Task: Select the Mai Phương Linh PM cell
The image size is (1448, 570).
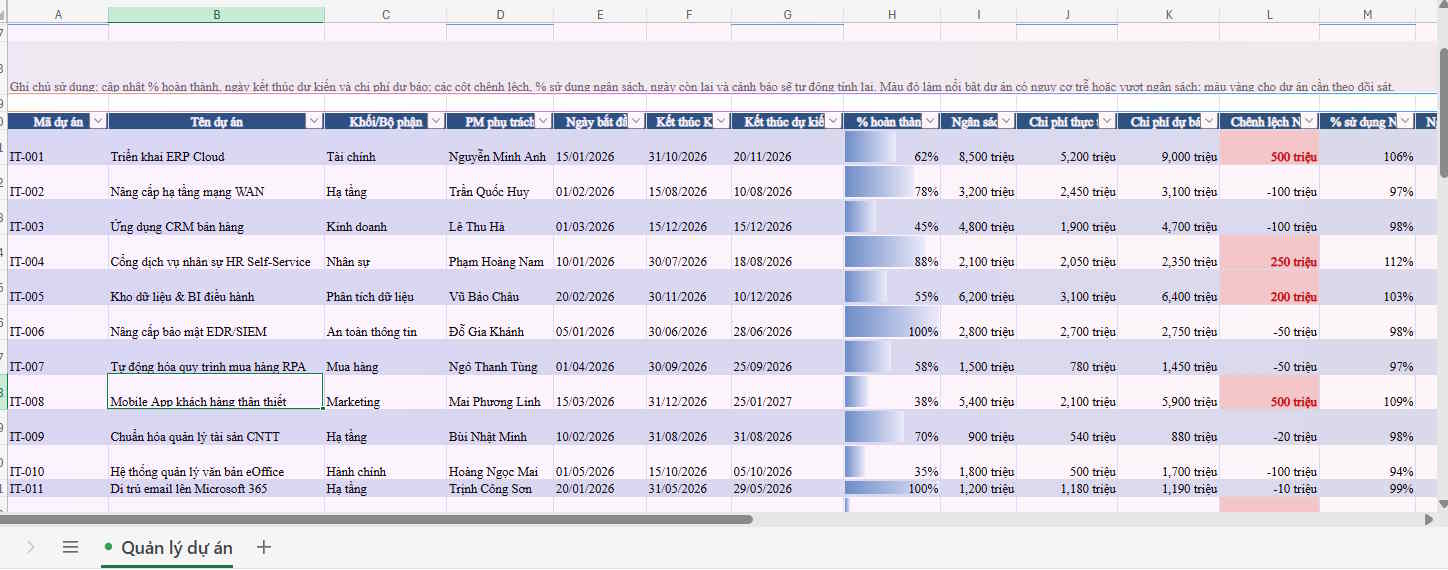Action: click(x=500, y=392)
